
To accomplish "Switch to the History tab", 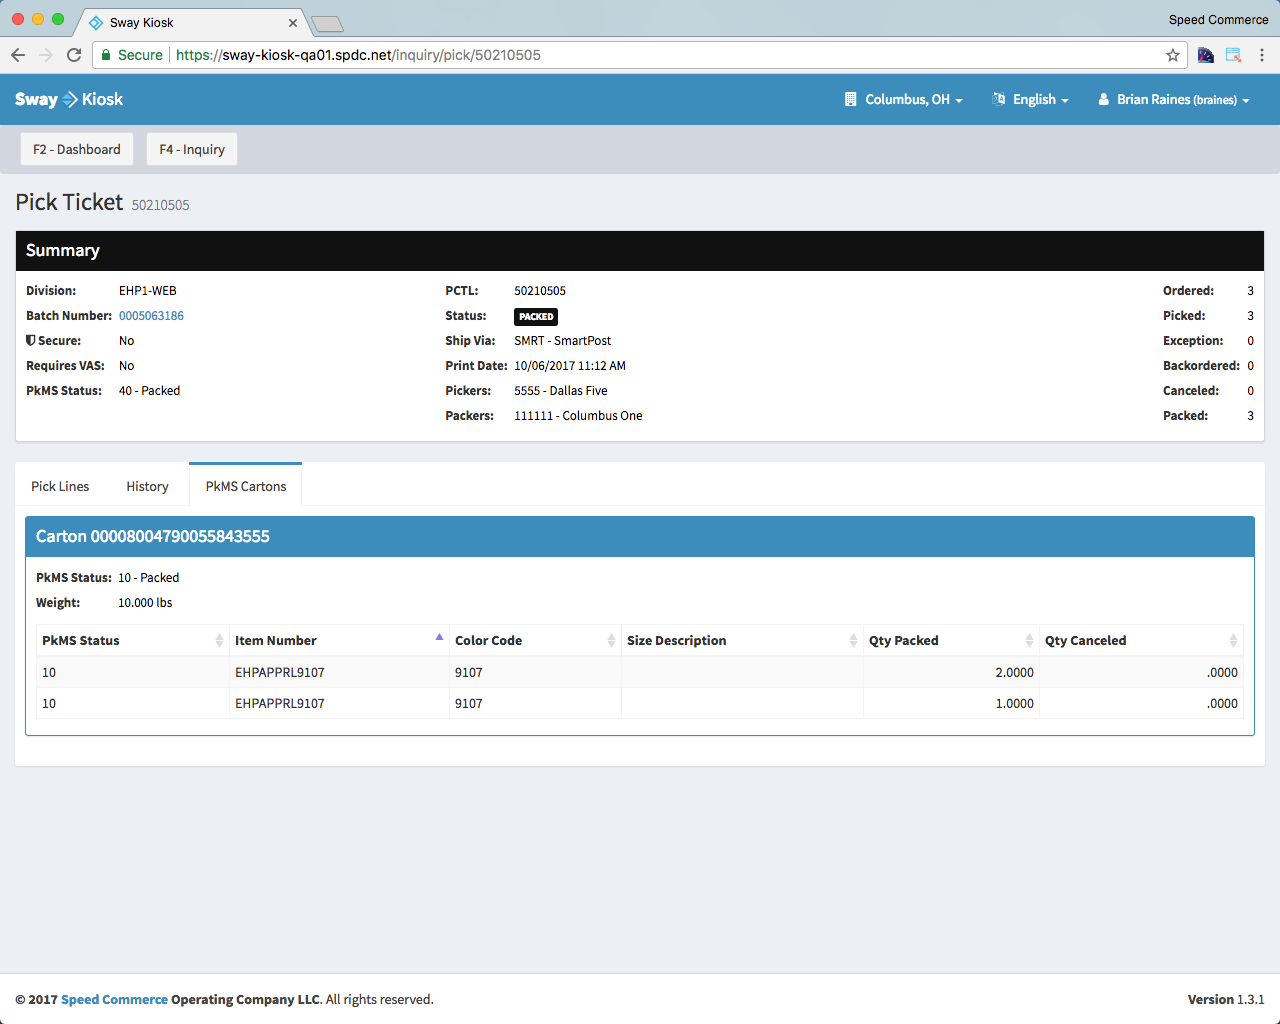I will pyautogui.click(x=147, y=486).
